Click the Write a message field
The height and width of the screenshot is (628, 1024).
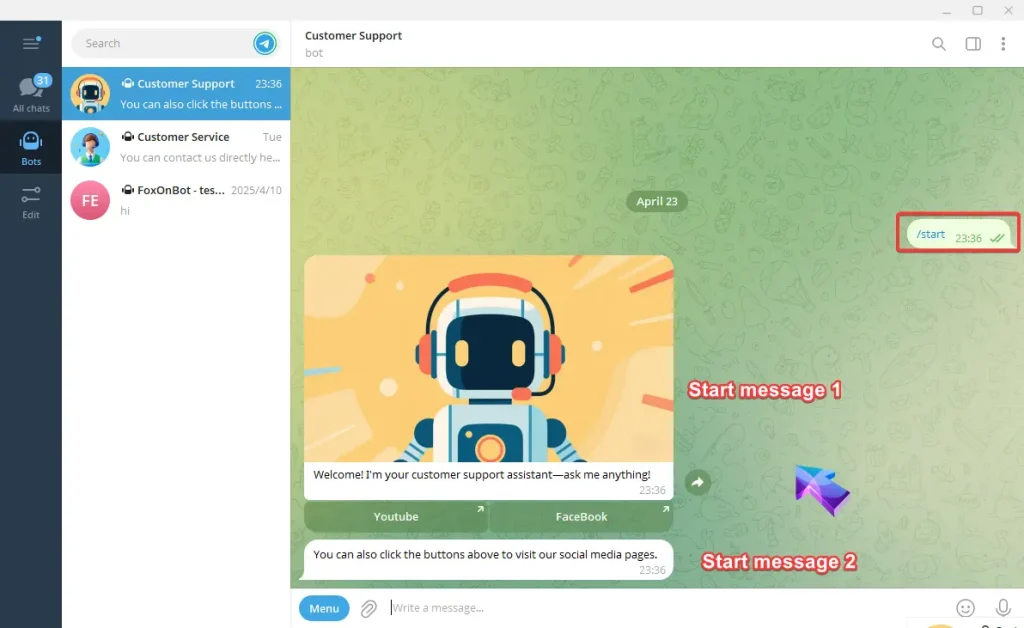660,608
